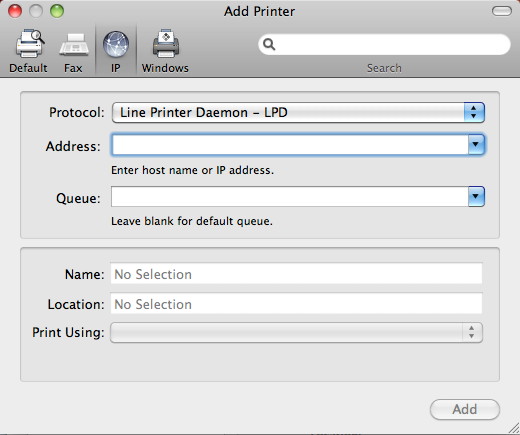
Task: Open the Protocol popup menu
Action: pos(298,113)
